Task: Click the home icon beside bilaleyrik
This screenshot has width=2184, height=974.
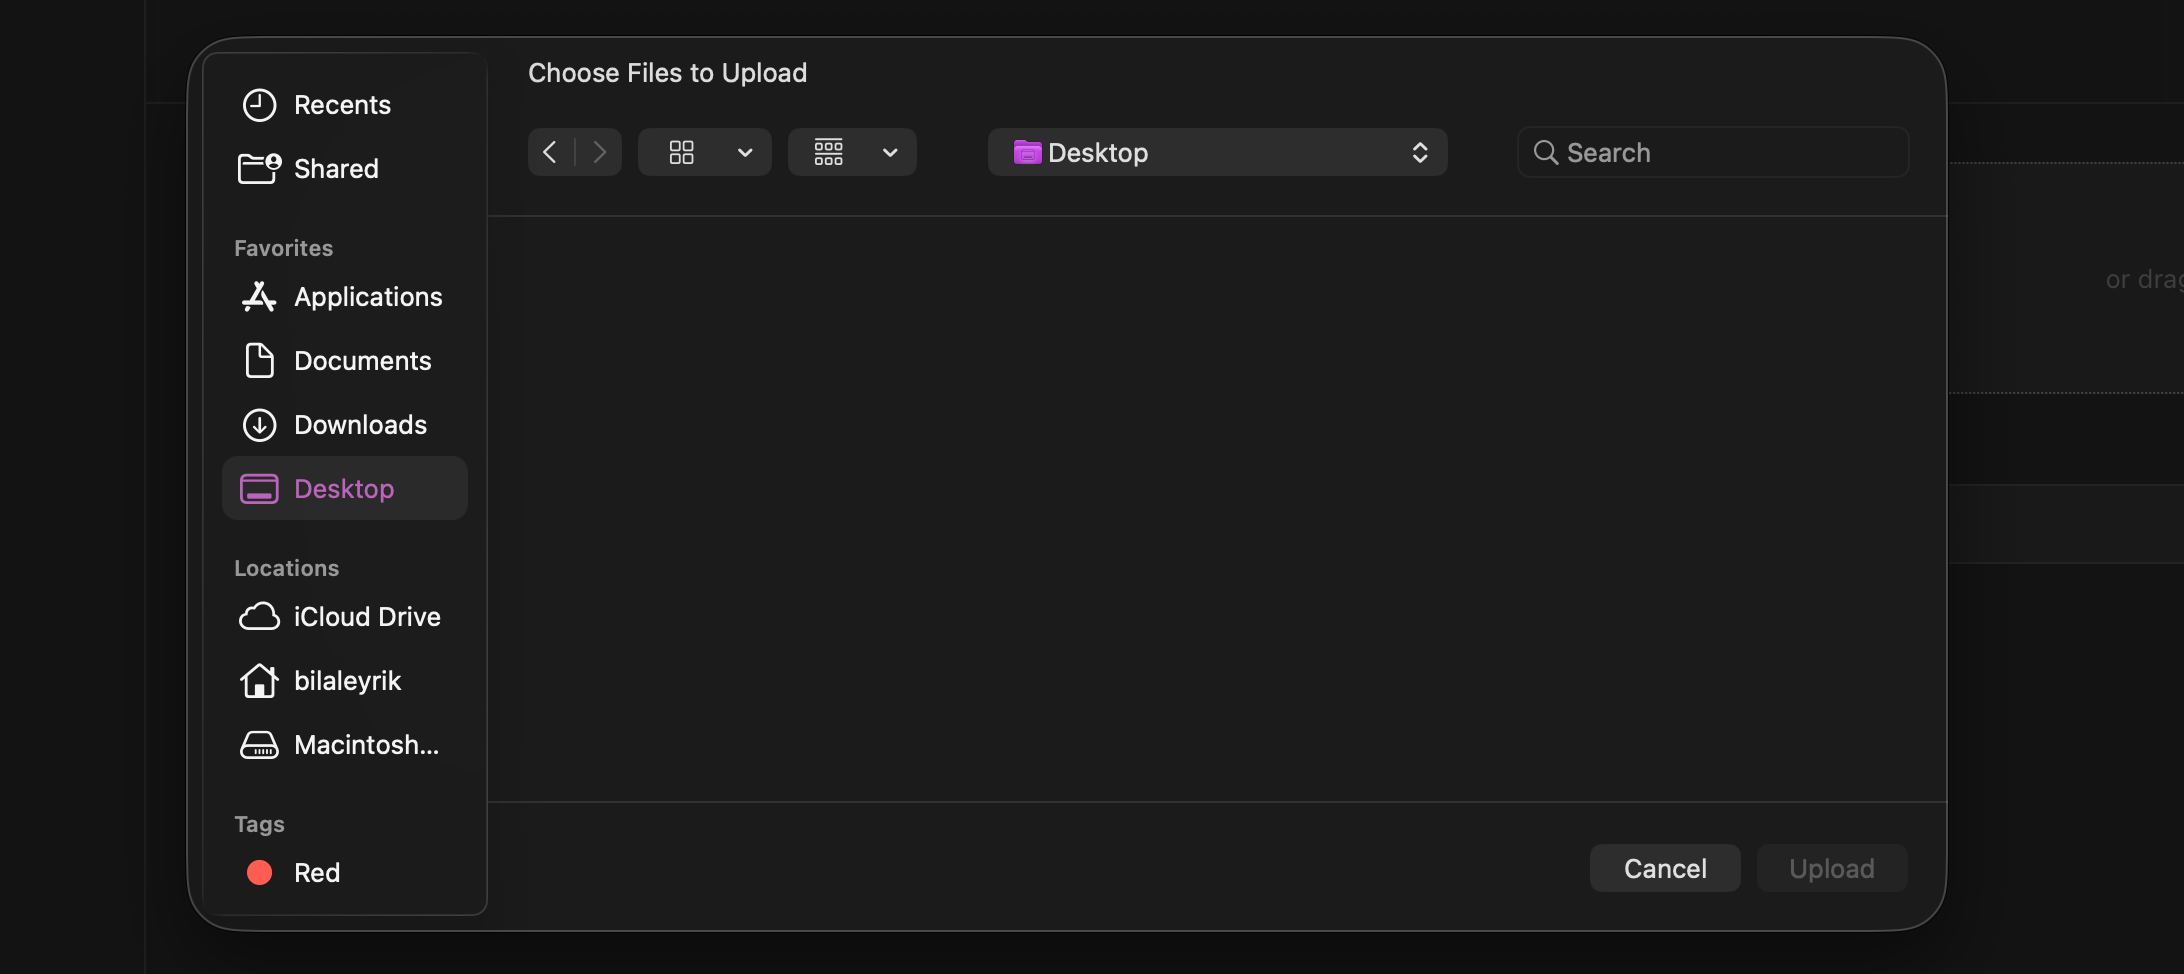Action: (x=259, y=680)
